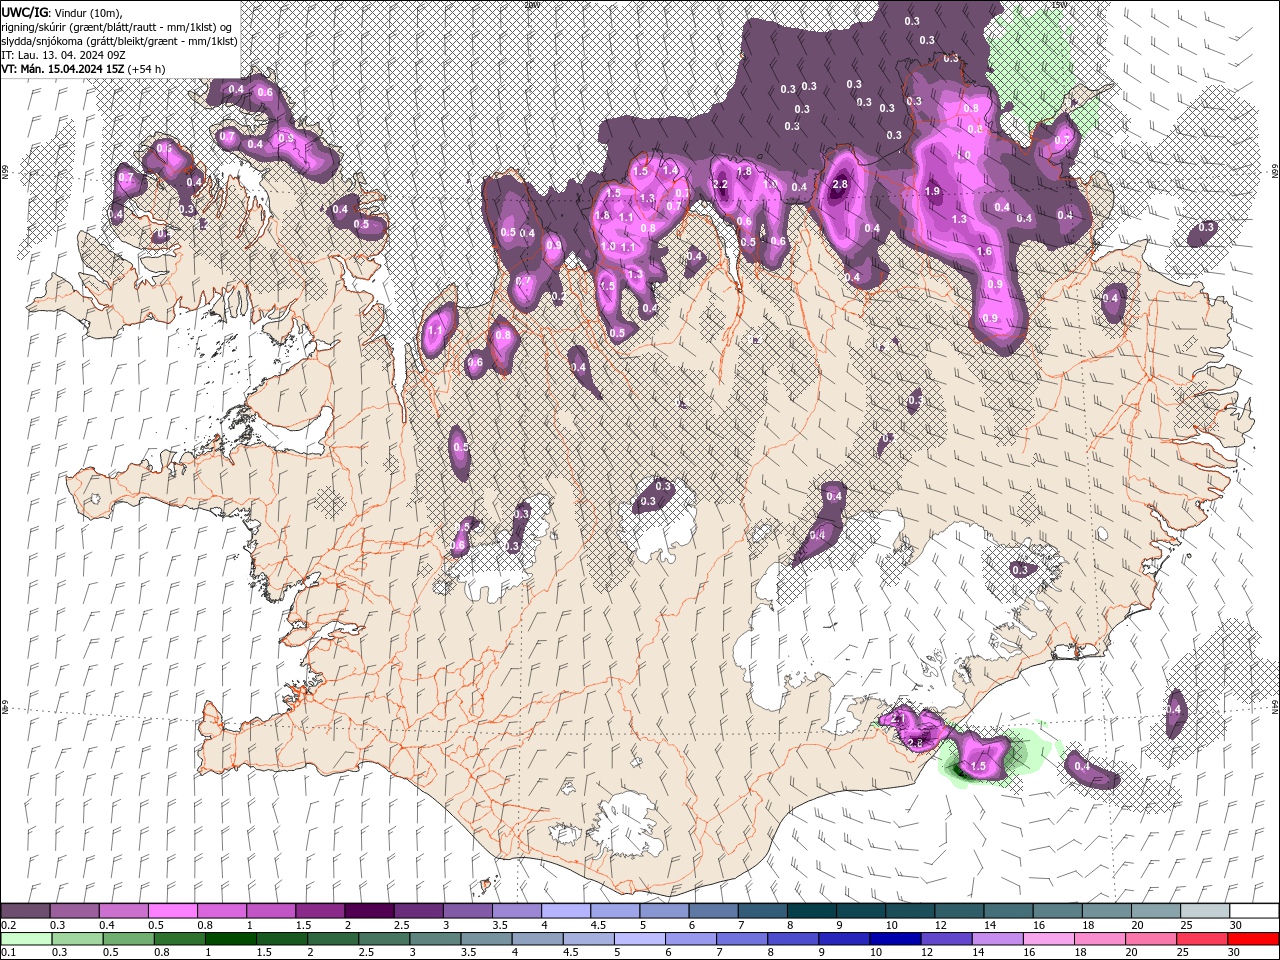Image resolution: width=1280 pixels, height=960 pixels.
Task: Pick the lower legend swatch between 2.5 and 3
Action: (385, 938)
